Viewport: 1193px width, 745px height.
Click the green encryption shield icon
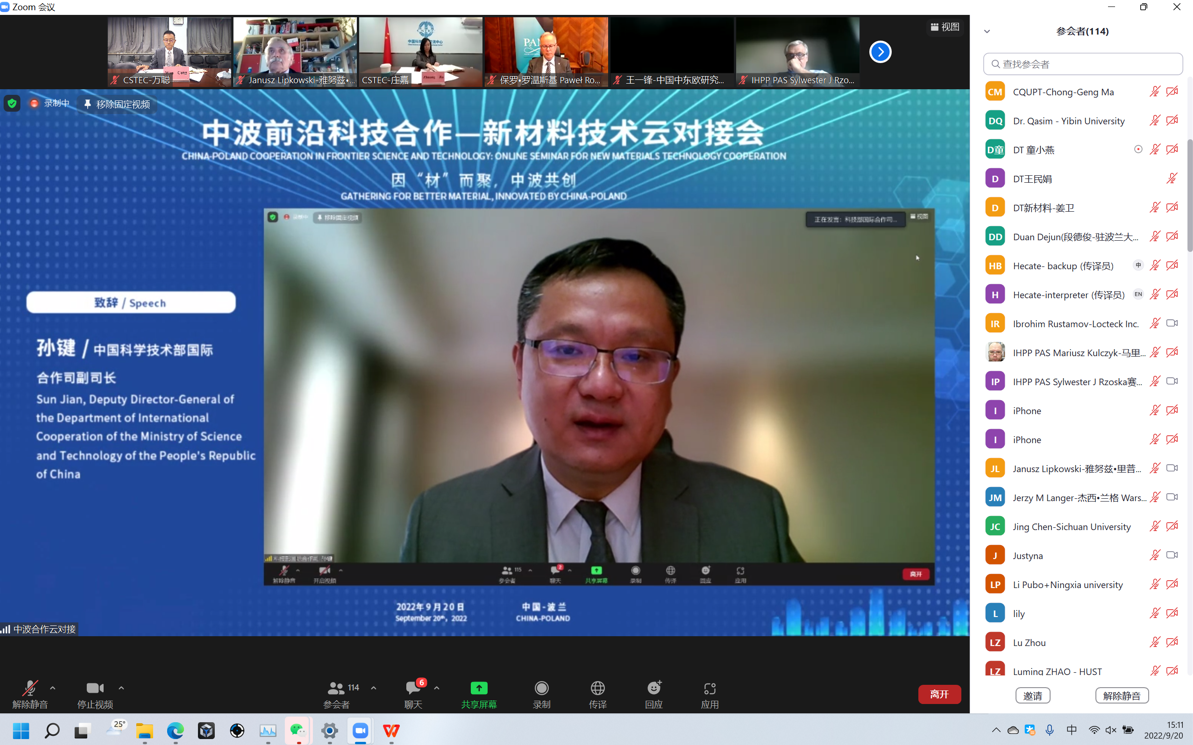11,103
